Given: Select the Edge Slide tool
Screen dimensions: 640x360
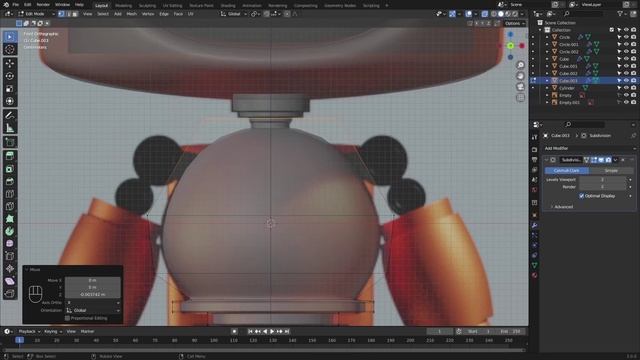Looking at the screenshot, I should (10, 256).
